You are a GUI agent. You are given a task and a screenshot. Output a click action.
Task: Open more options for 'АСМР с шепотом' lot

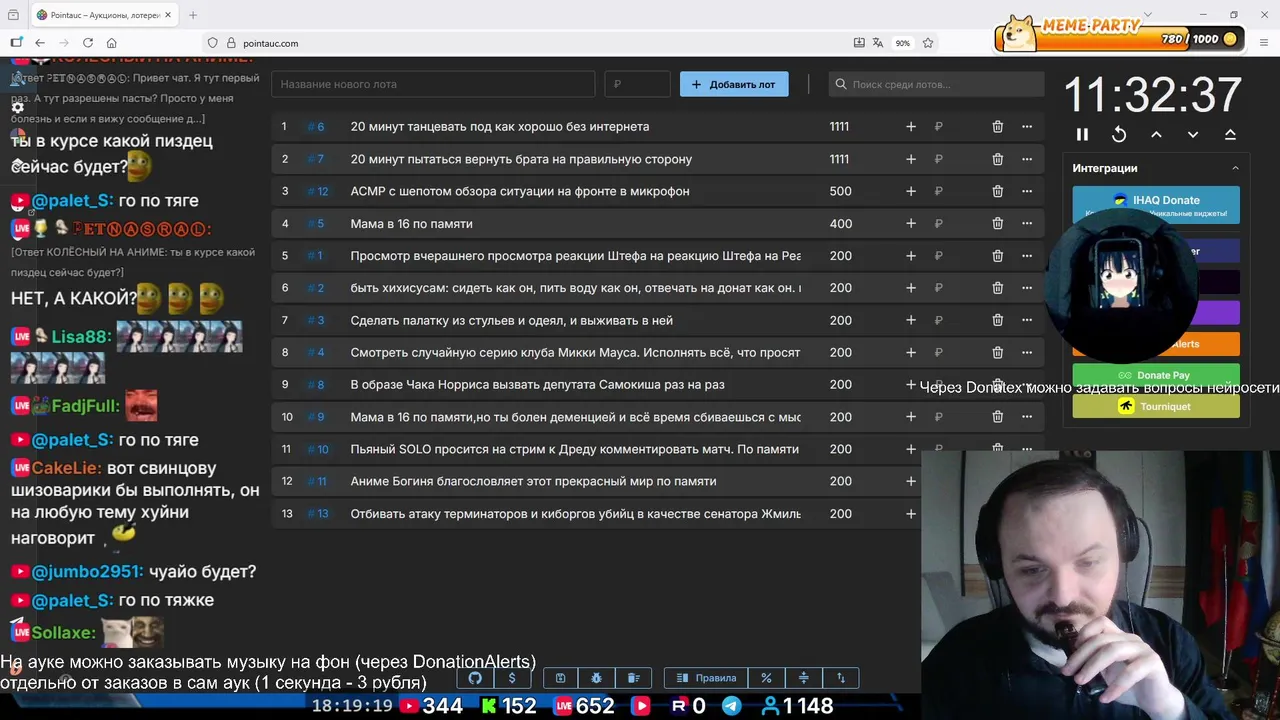[1026, 191]
